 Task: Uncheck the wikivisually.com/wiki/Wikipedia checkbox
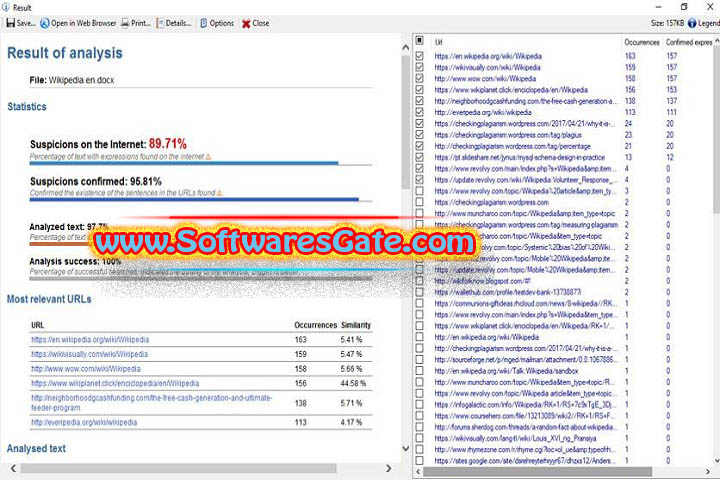(x=420, y=67)
